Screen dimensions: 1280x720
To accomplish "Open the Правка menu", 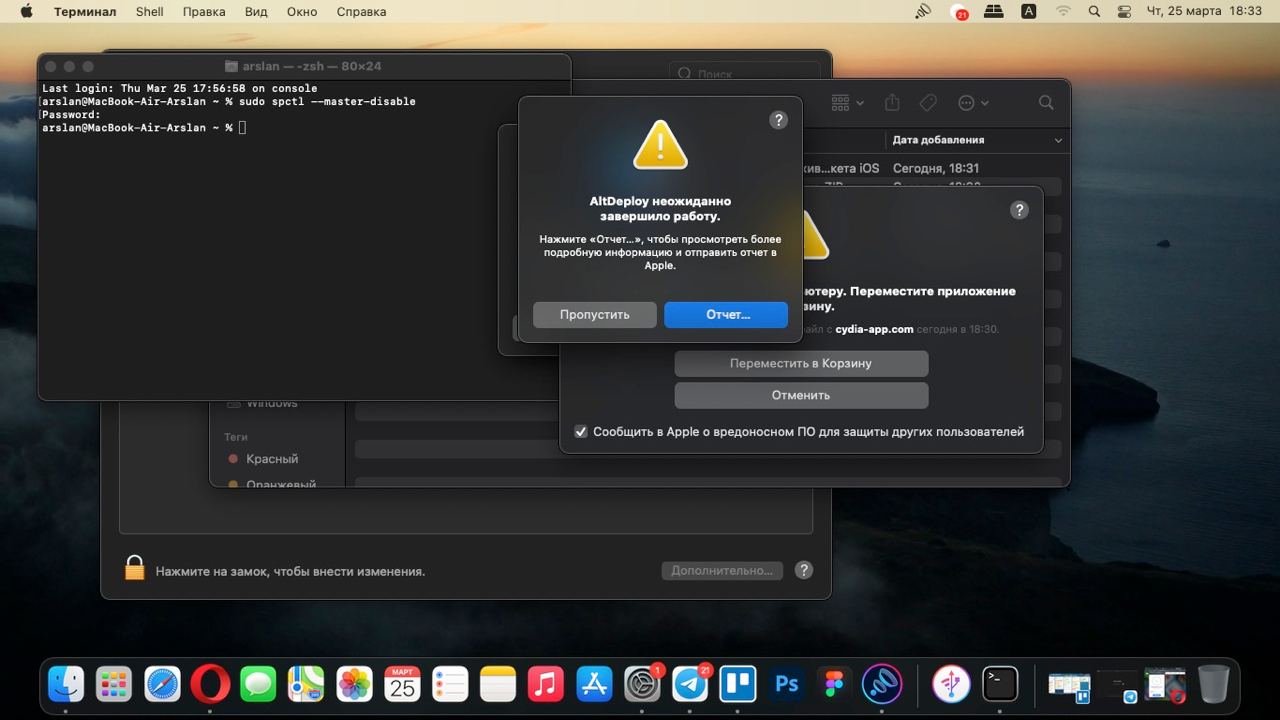I will [204, 12].
